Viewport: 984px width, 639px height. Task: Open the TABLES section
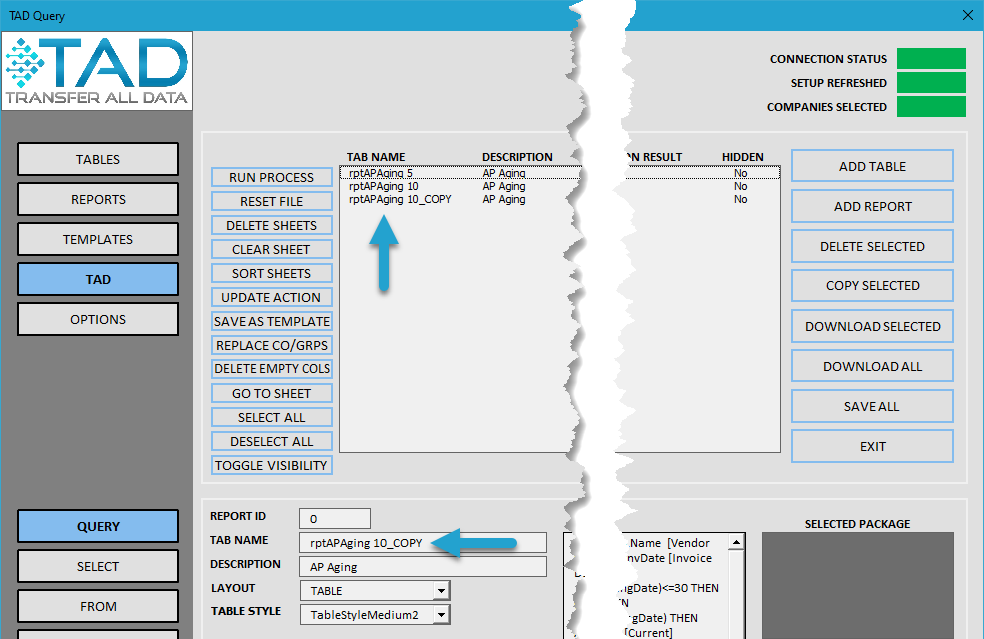(98, 159)
